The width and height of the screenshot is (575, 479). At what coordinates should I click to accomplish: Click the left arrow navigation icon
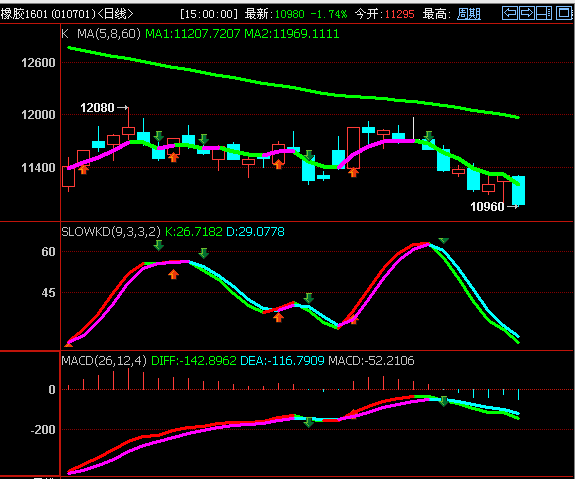point(510,13)
